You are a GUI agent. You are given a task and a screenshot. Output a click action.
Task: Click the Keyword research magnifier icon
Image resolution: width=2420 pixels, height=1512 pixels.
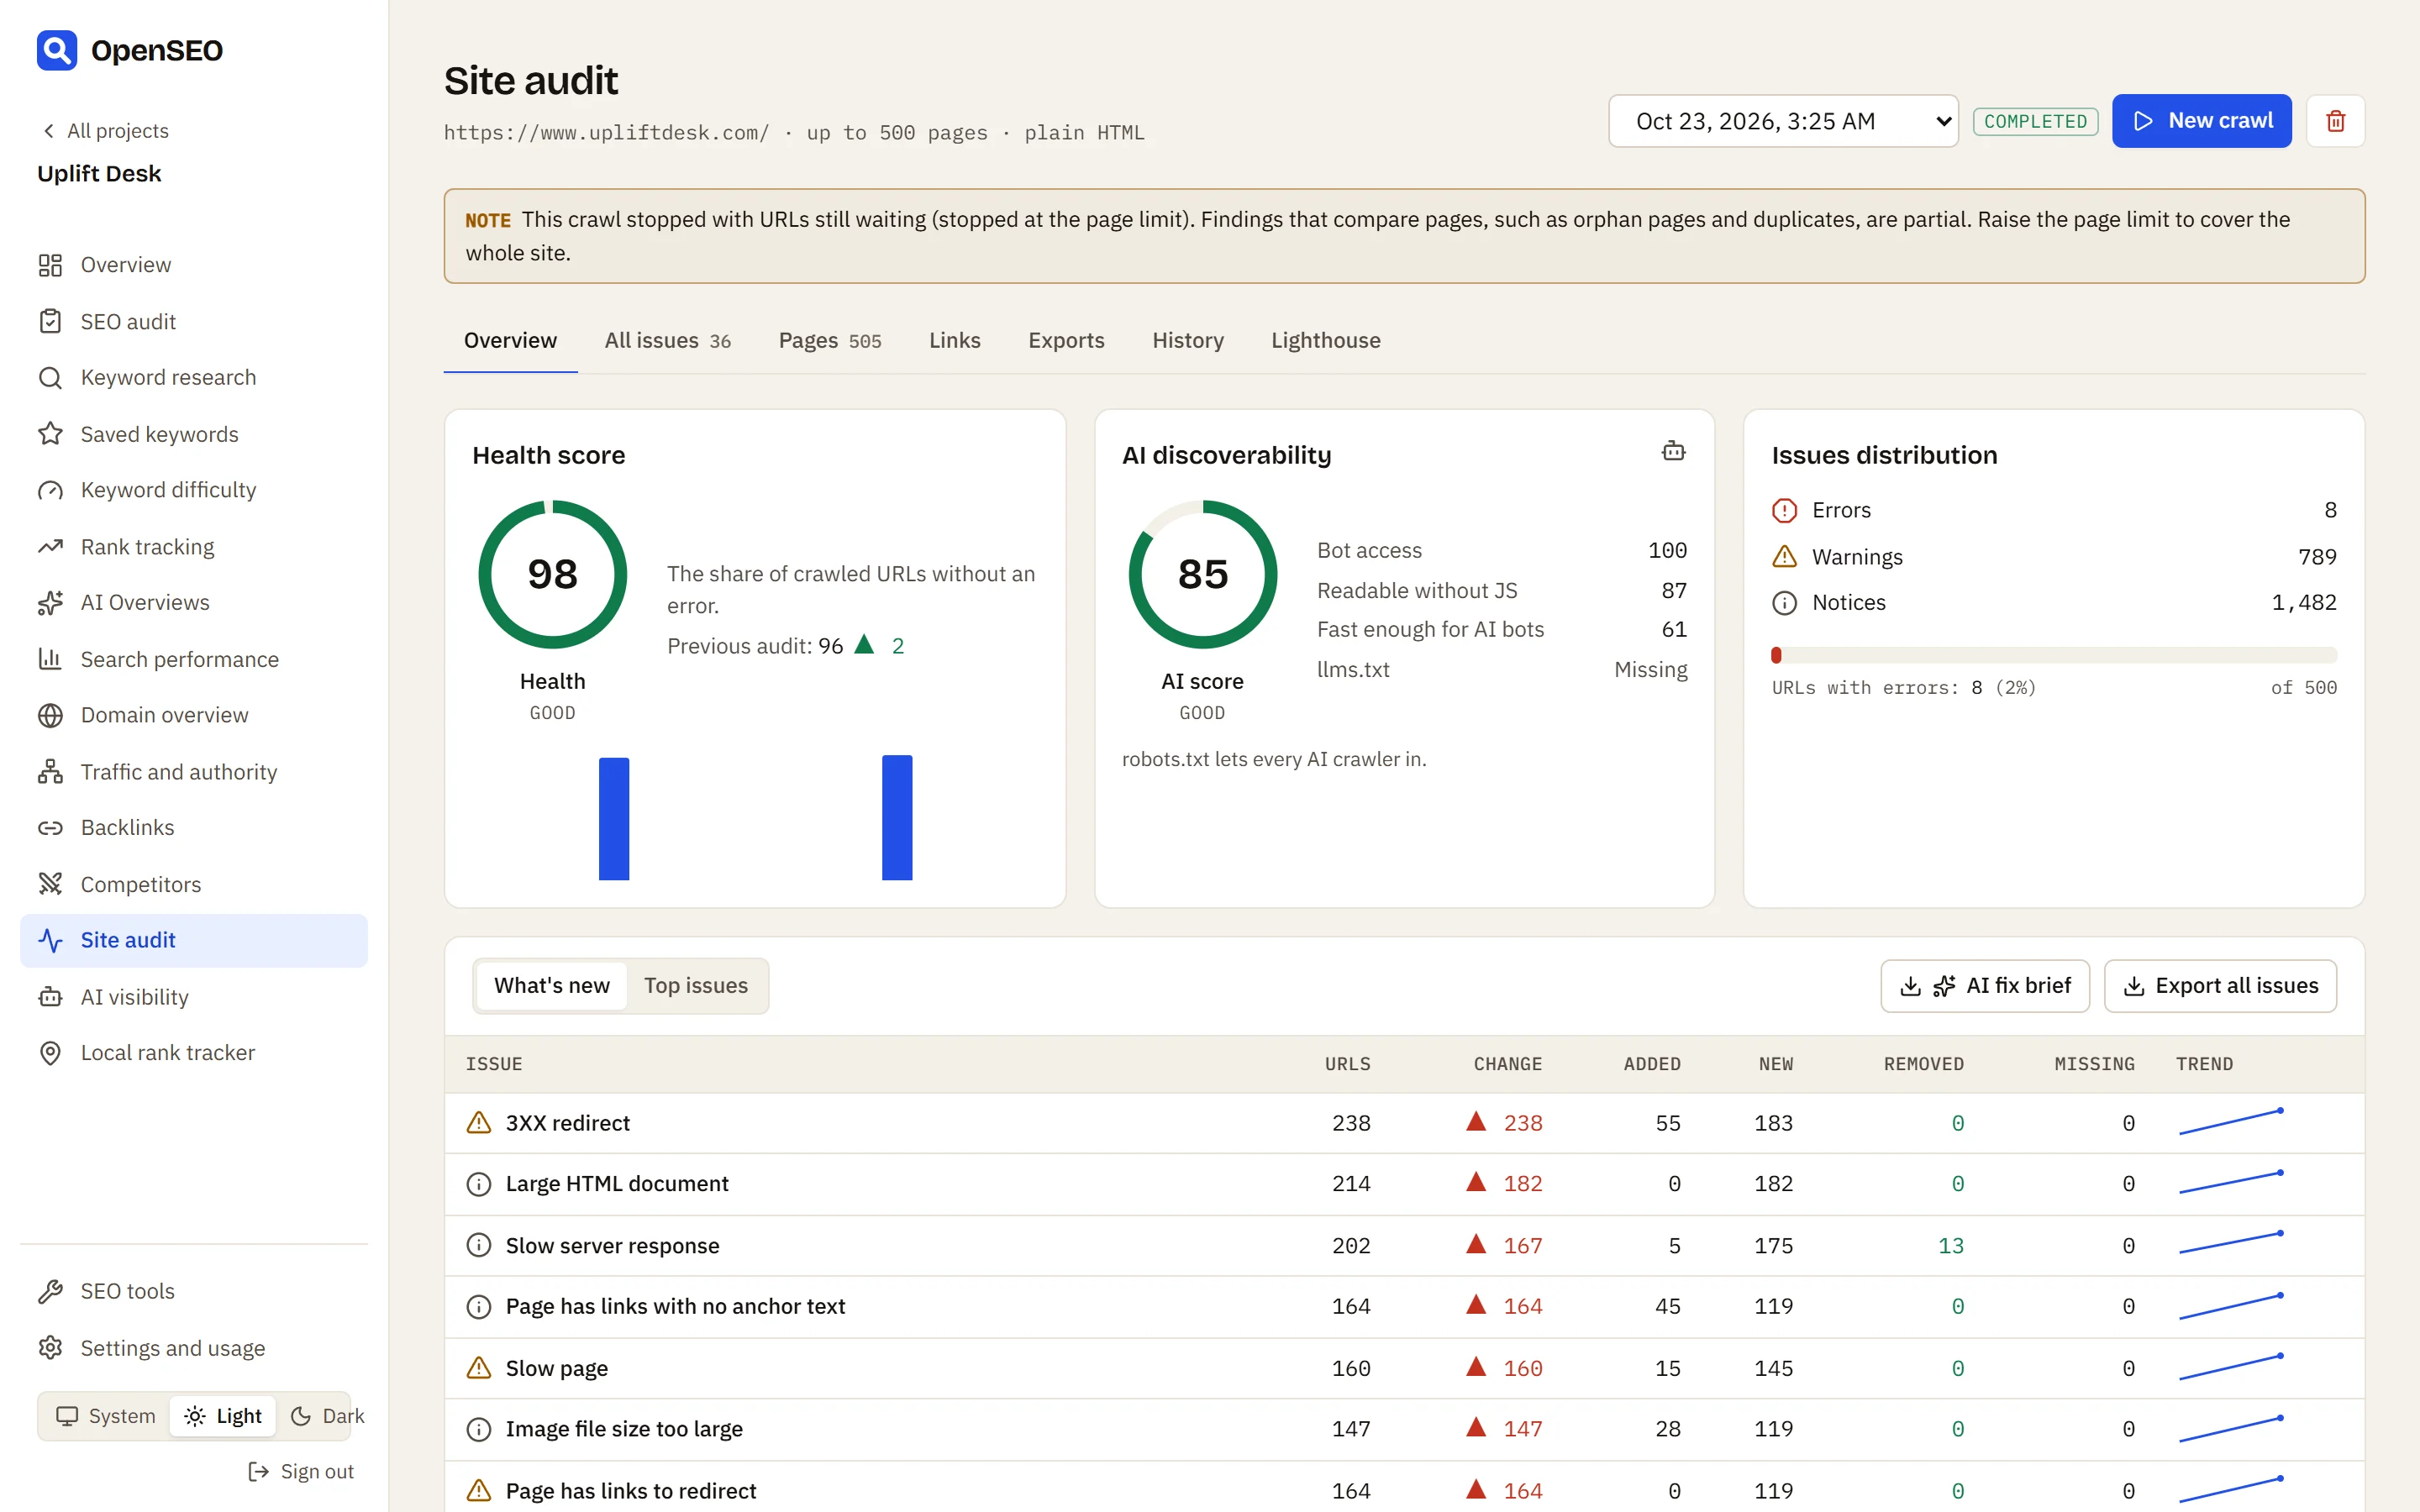click(50, 378)
